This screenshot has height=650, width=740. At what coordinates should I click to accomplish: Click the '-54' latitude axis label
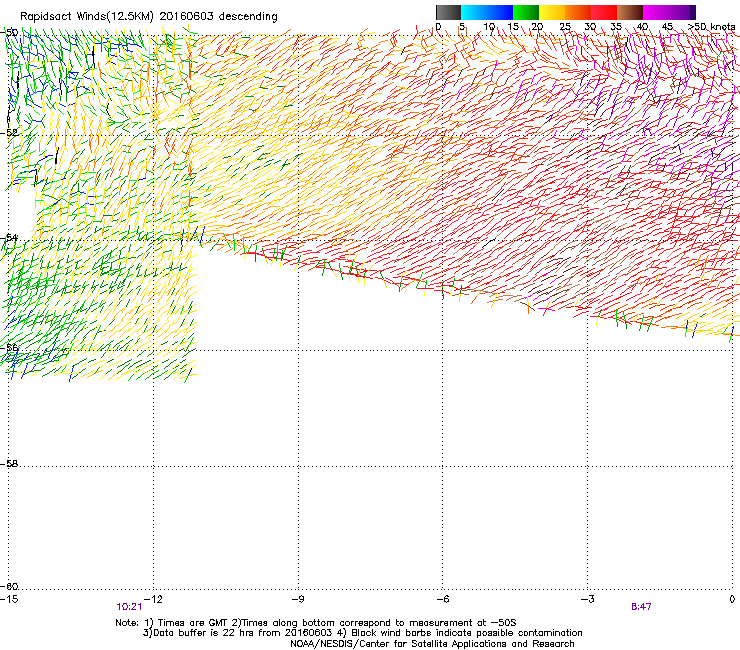pyautogui.click(x=9, y=237)
